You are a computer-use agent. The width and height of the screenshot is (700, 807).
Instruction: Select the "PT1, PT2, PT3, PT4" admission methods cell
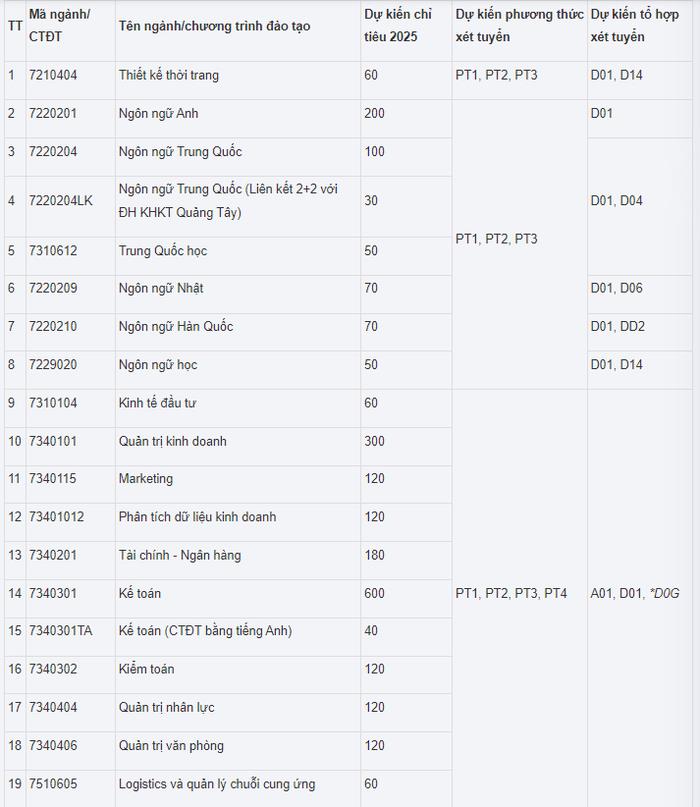tap(511, 593)
